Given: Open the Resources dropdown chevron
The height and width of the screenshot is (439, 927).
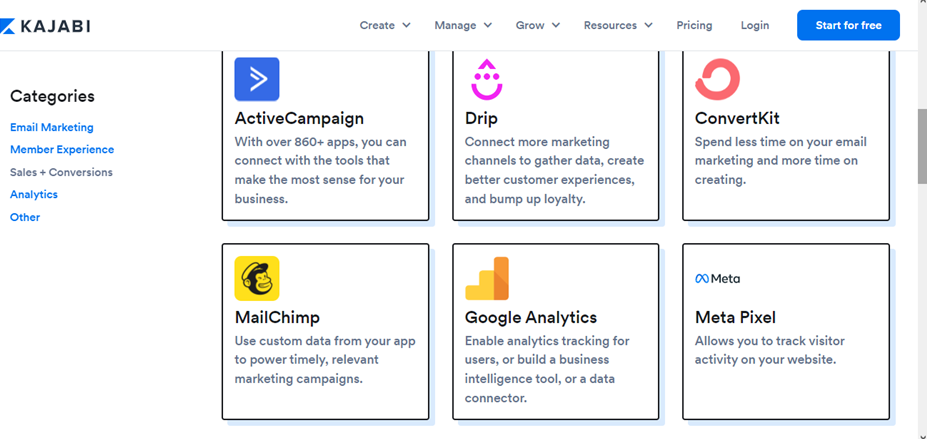Looking at the screenshot, I should [649, 25].
